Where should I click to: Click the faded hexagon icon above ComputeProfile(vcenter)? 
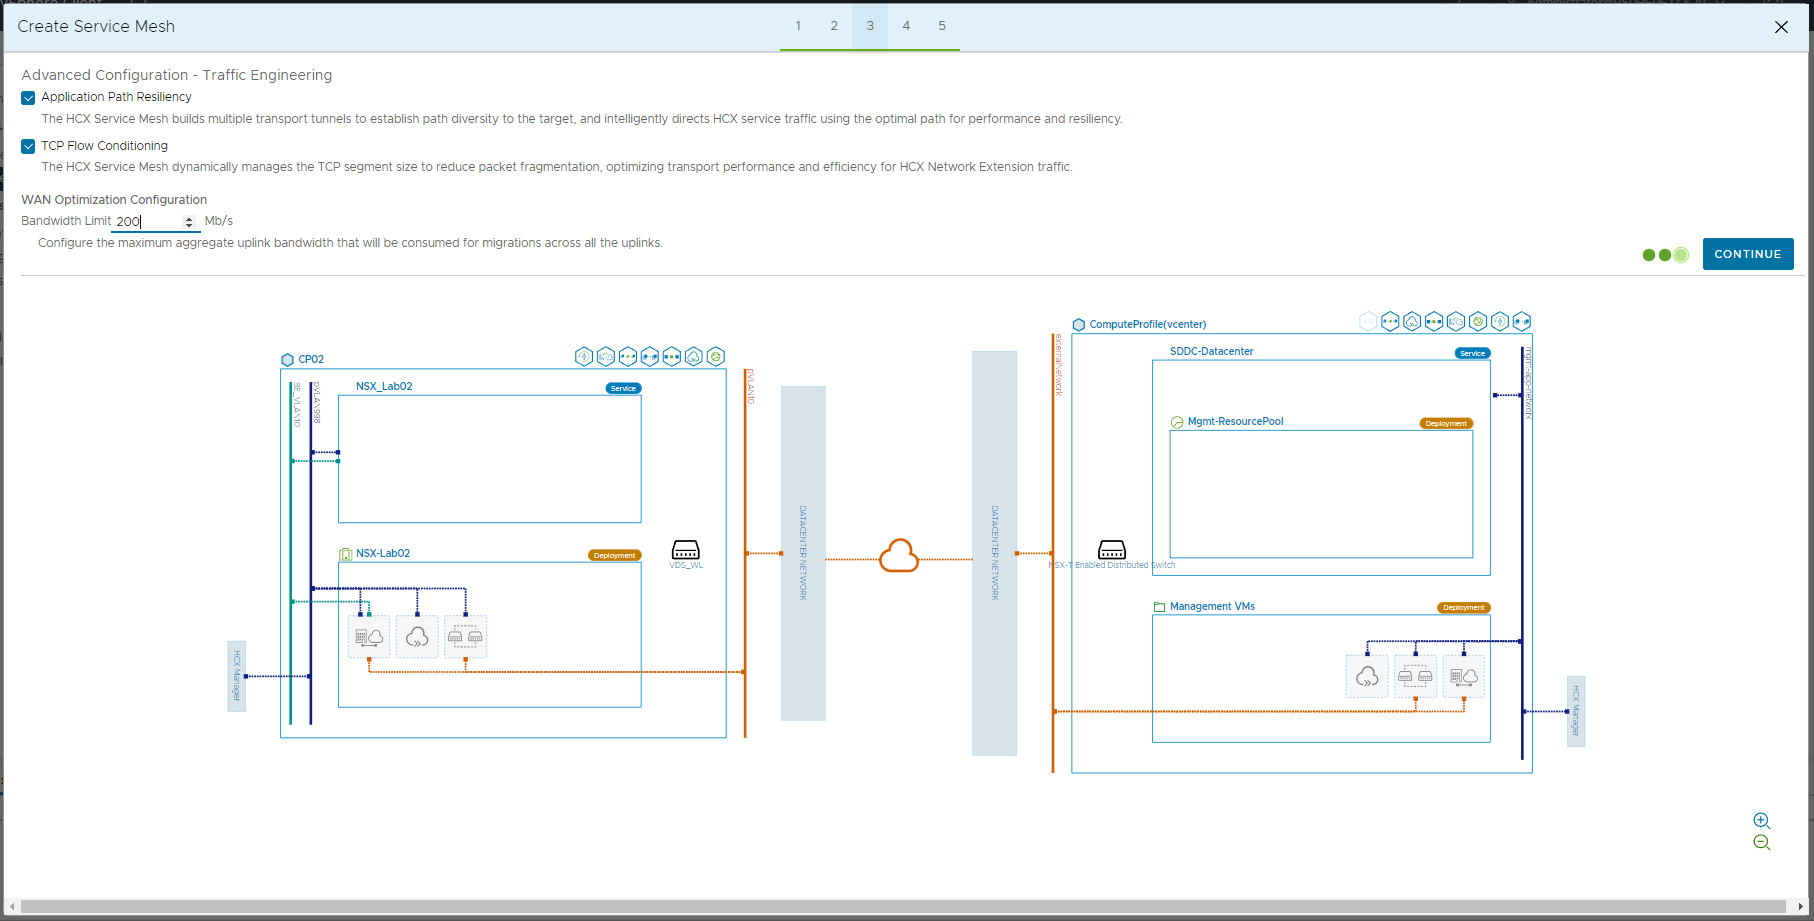point(1368,321)
